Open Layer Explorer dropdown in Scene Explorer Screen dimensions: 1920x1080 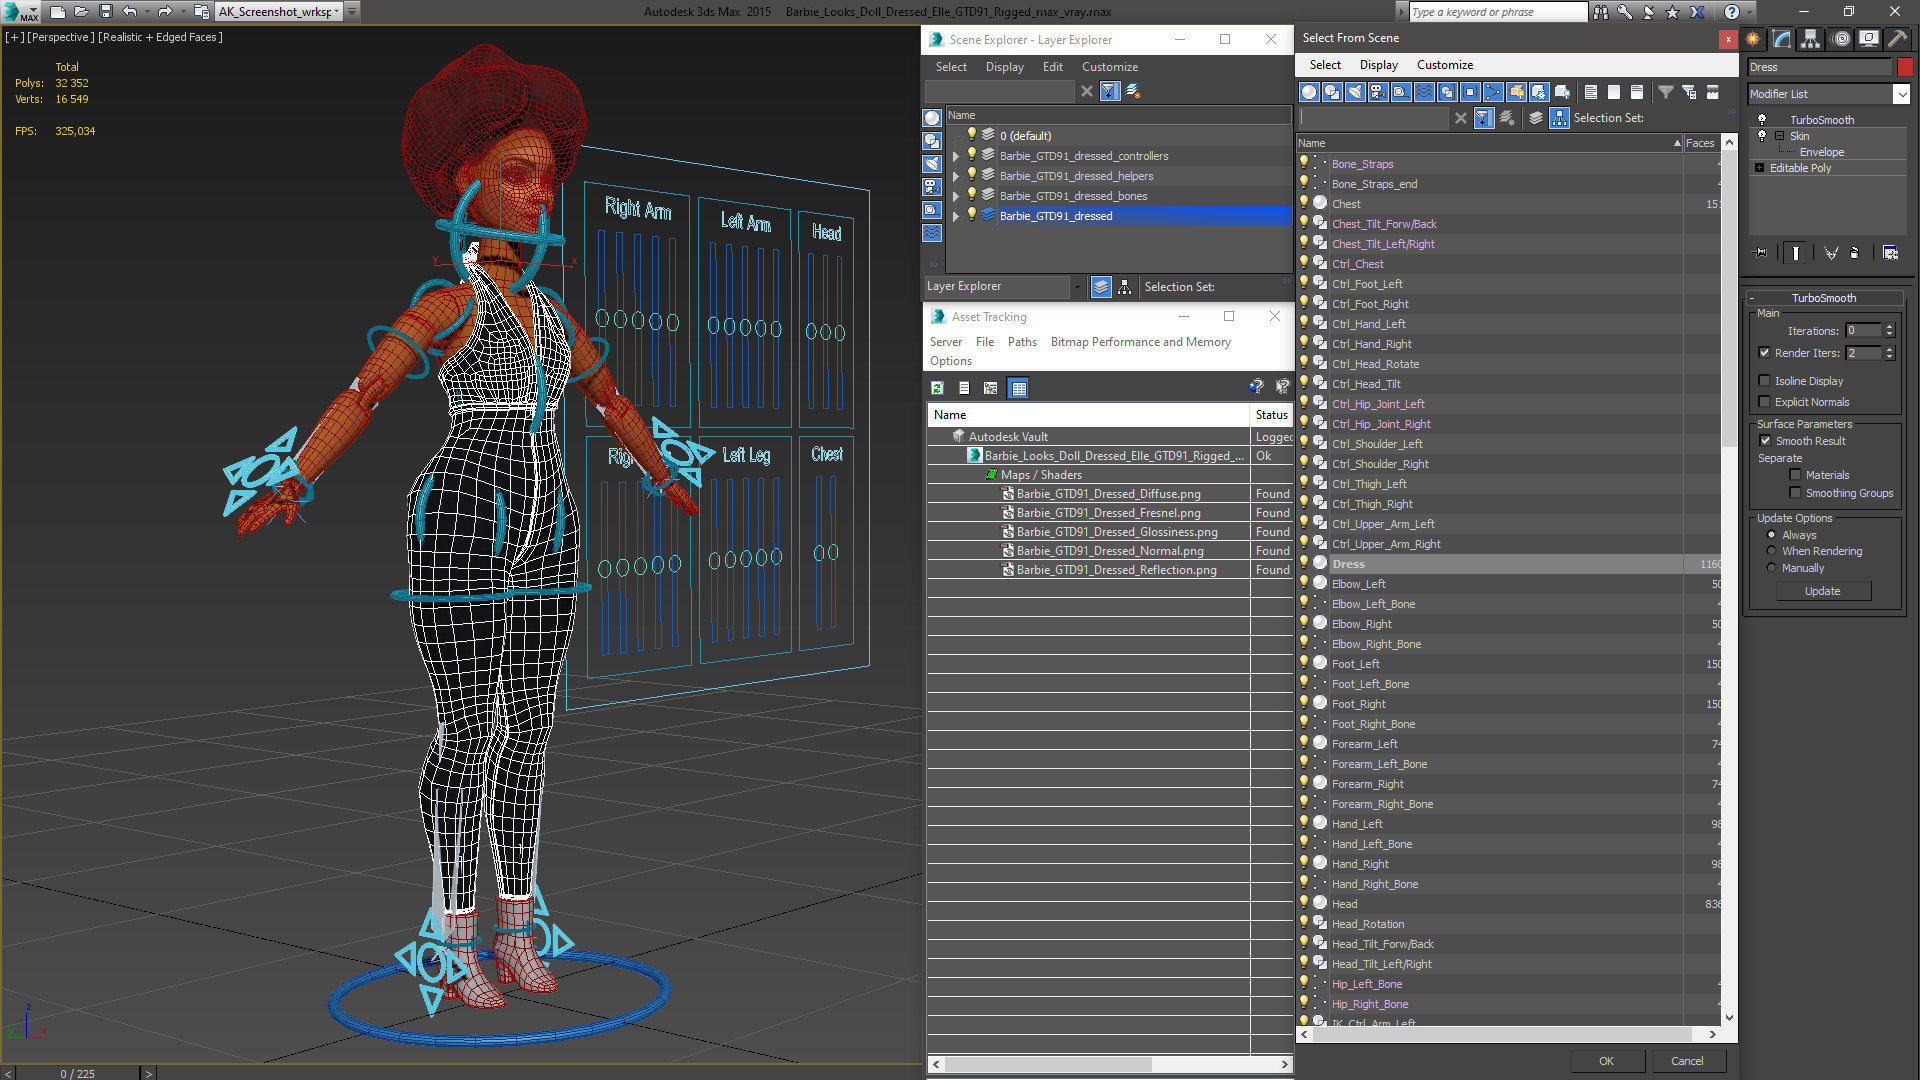click(1077, 287)
